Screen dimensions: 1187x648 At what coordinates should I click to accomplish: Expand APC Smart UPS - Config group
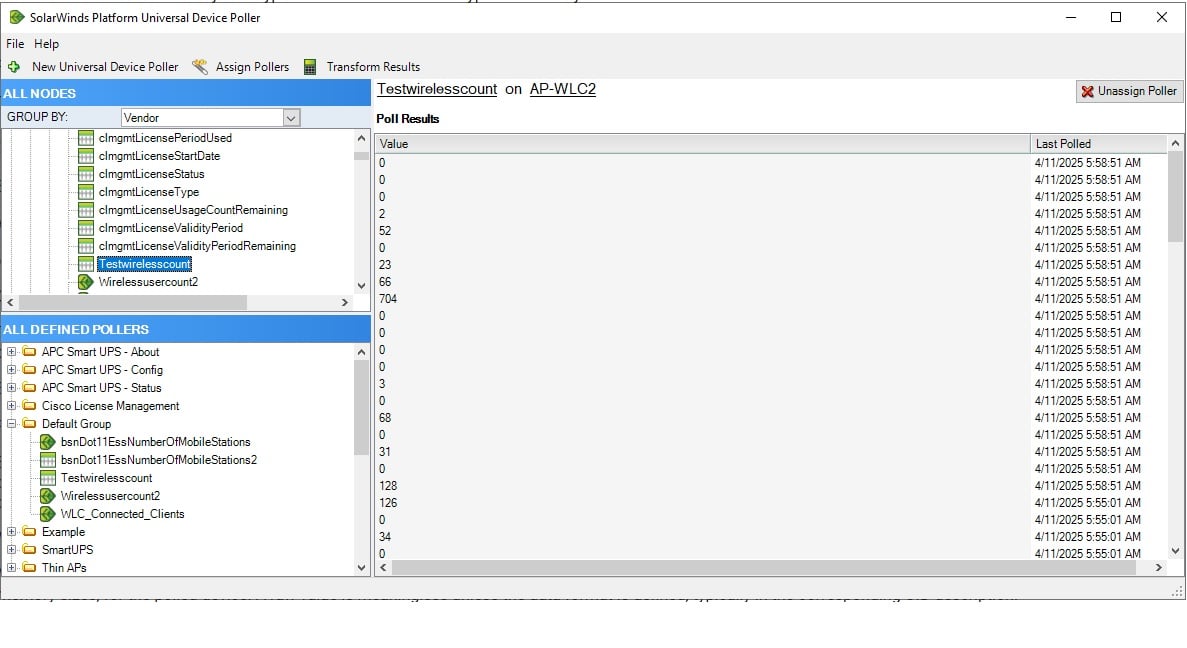(11, 369)
